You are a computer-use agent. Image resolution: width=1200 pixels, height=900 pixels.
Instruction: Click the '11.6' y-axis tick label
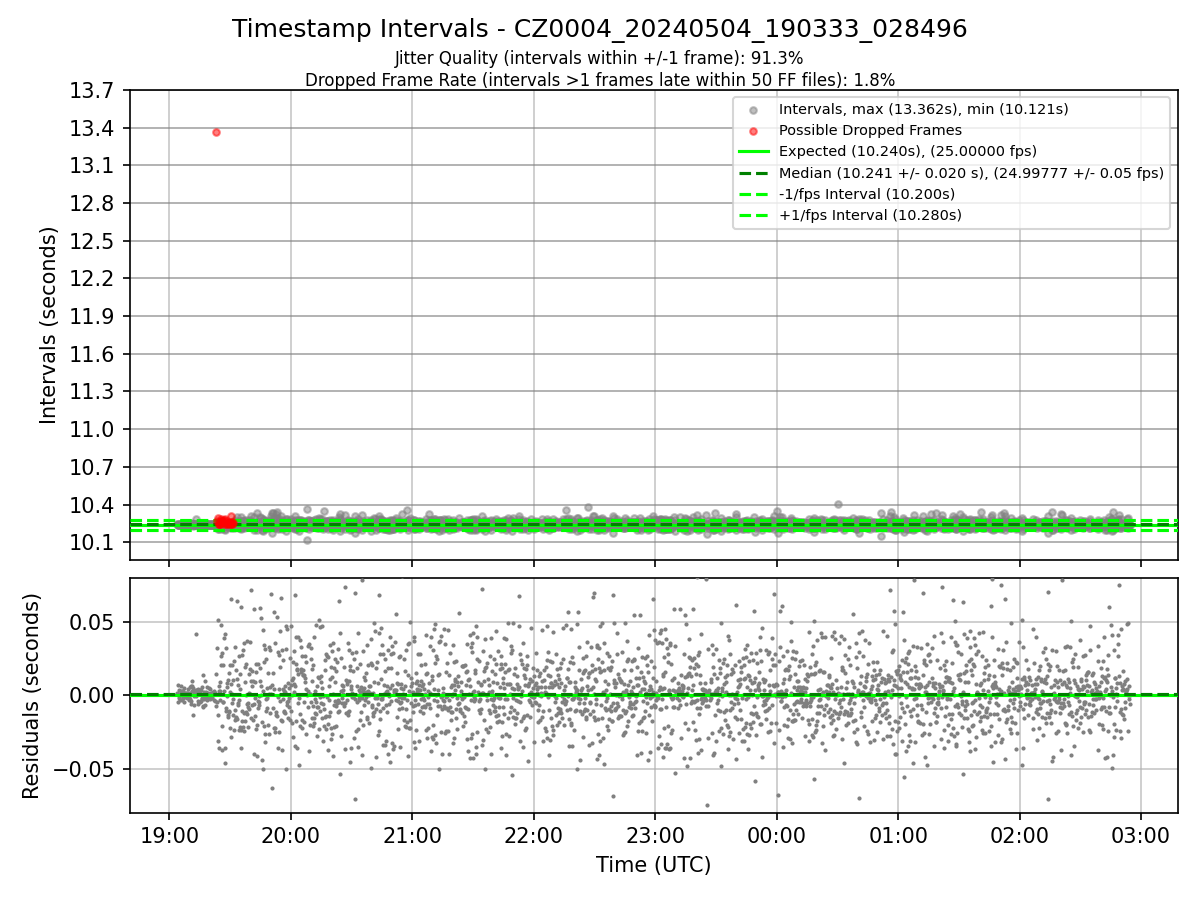[92, 355]
